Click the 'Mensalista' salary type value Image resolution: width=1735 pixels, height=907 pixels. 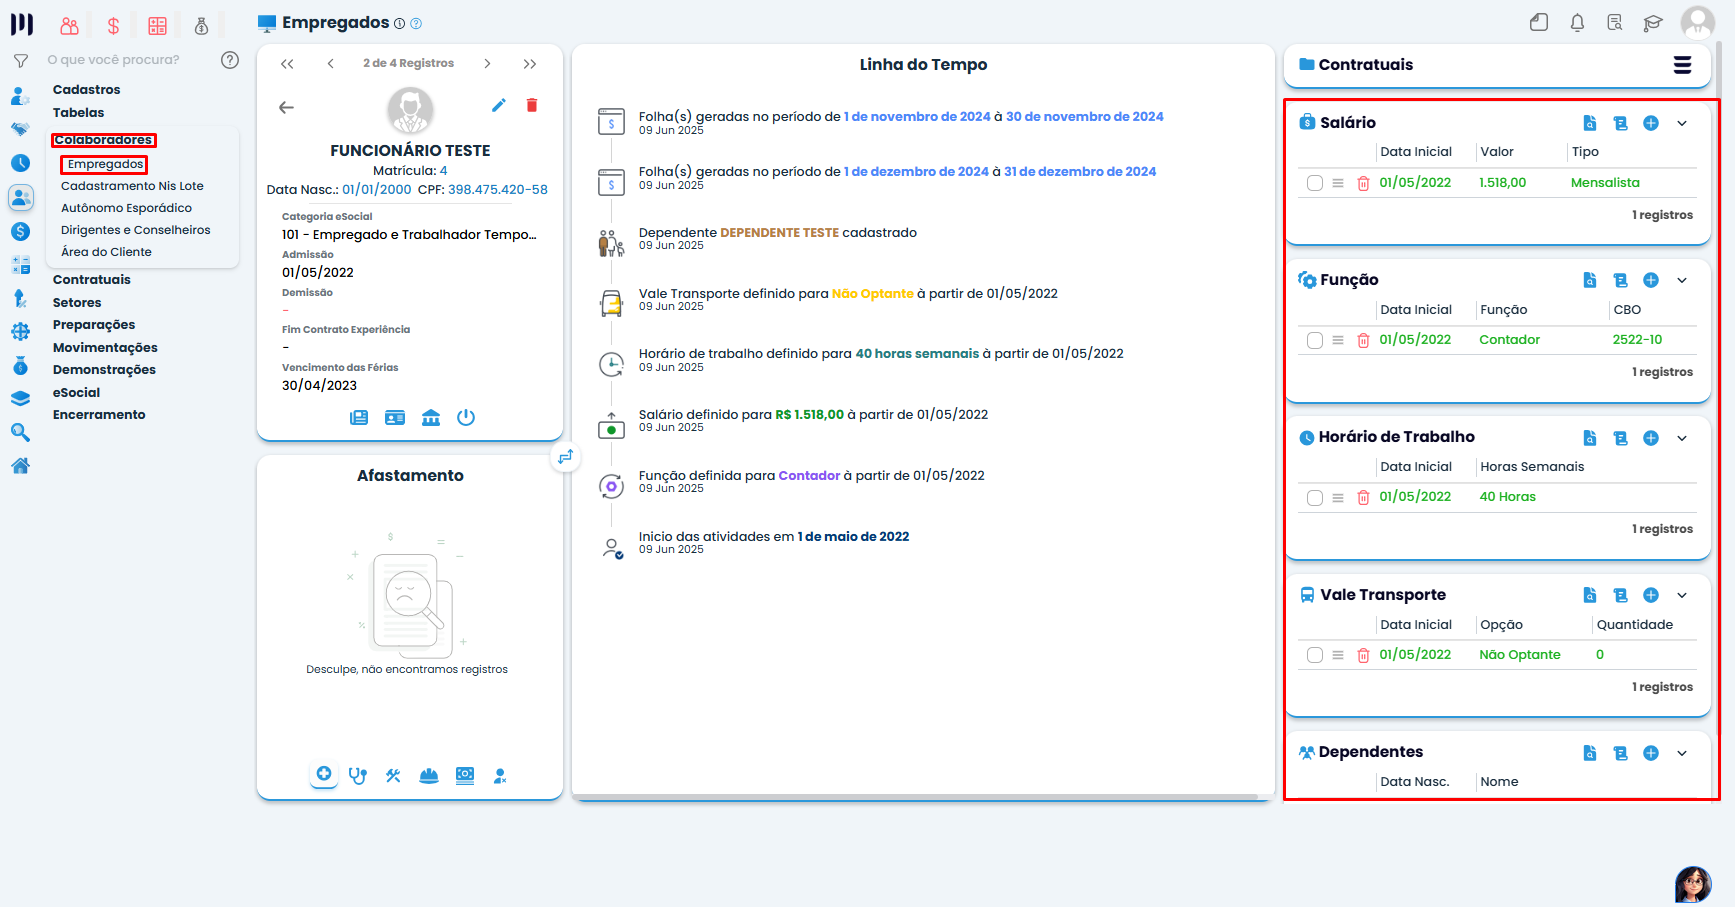pos(1605,183)
